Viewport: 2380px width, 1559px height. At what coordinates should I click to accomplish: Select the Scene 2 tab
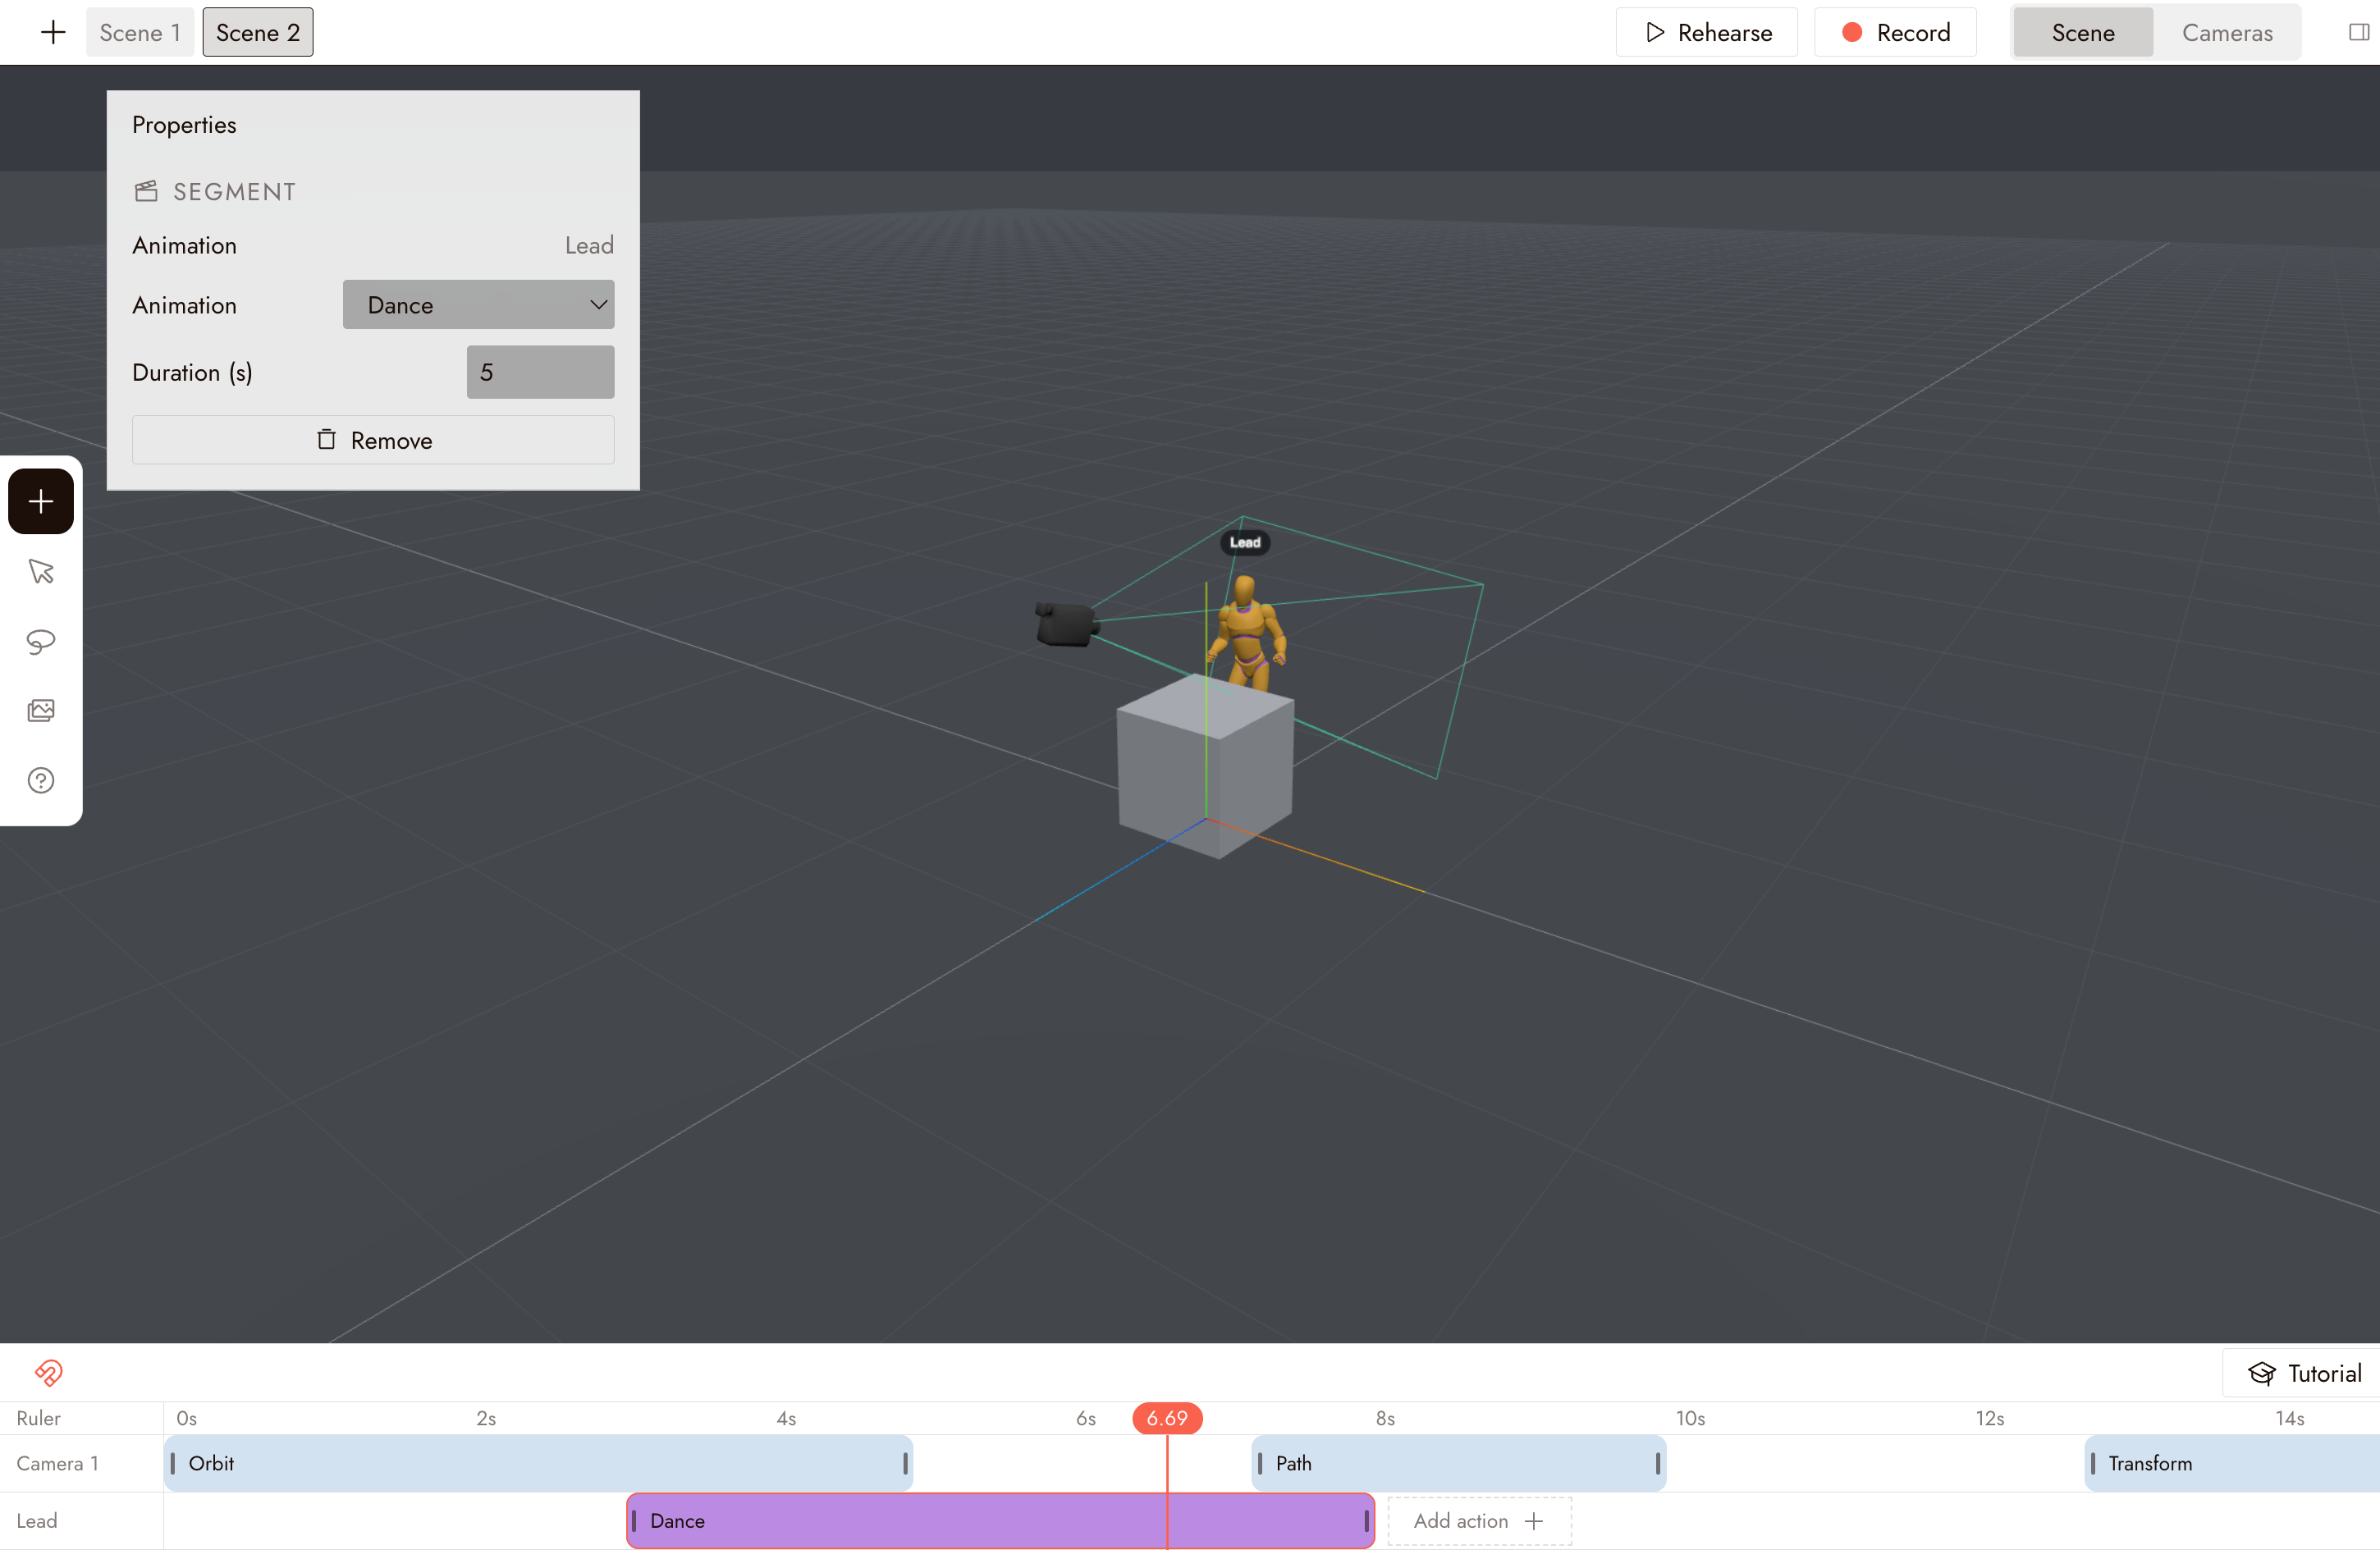(258, 32)
